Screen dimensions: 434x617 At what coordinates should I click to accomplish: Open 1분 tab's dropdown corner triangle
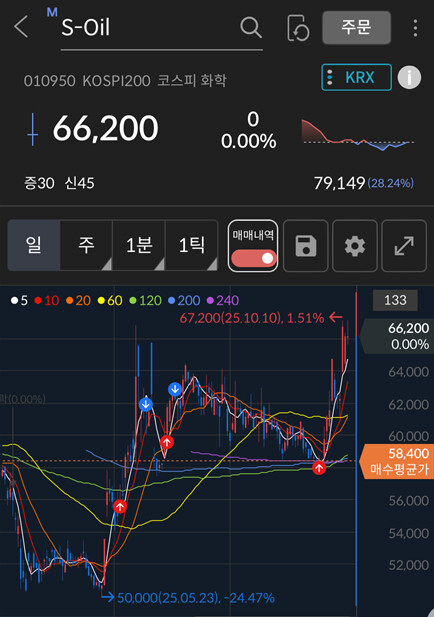point(159,265)
